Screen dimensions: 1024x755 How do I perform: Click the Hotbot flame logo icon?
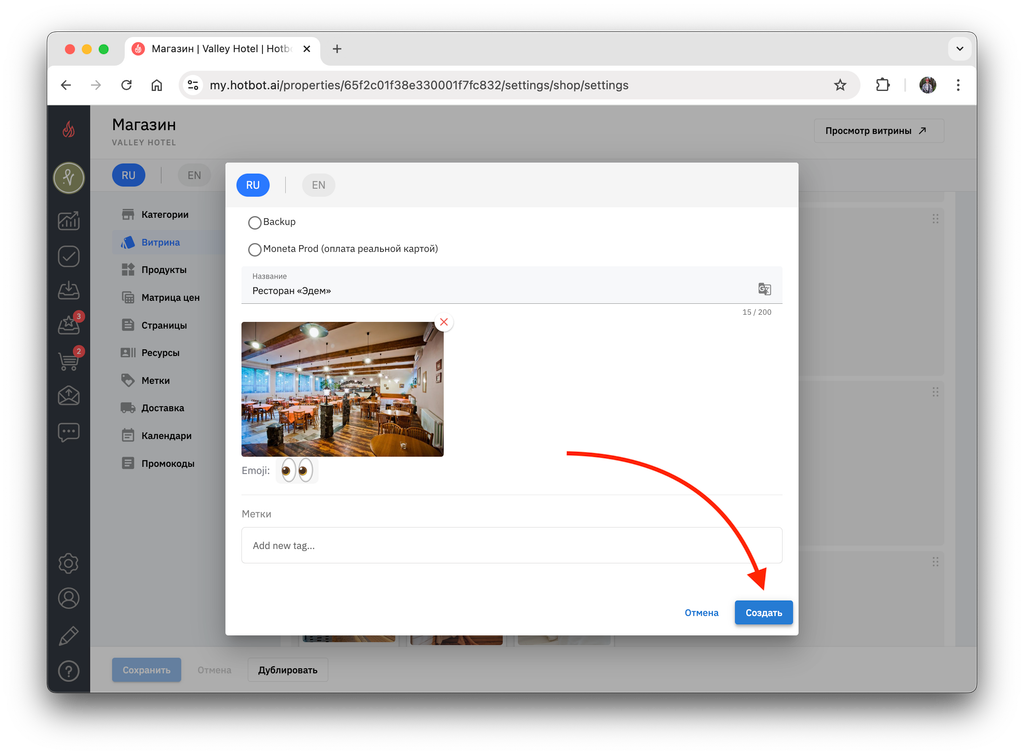pyautogui.click(x=69, y=129)
